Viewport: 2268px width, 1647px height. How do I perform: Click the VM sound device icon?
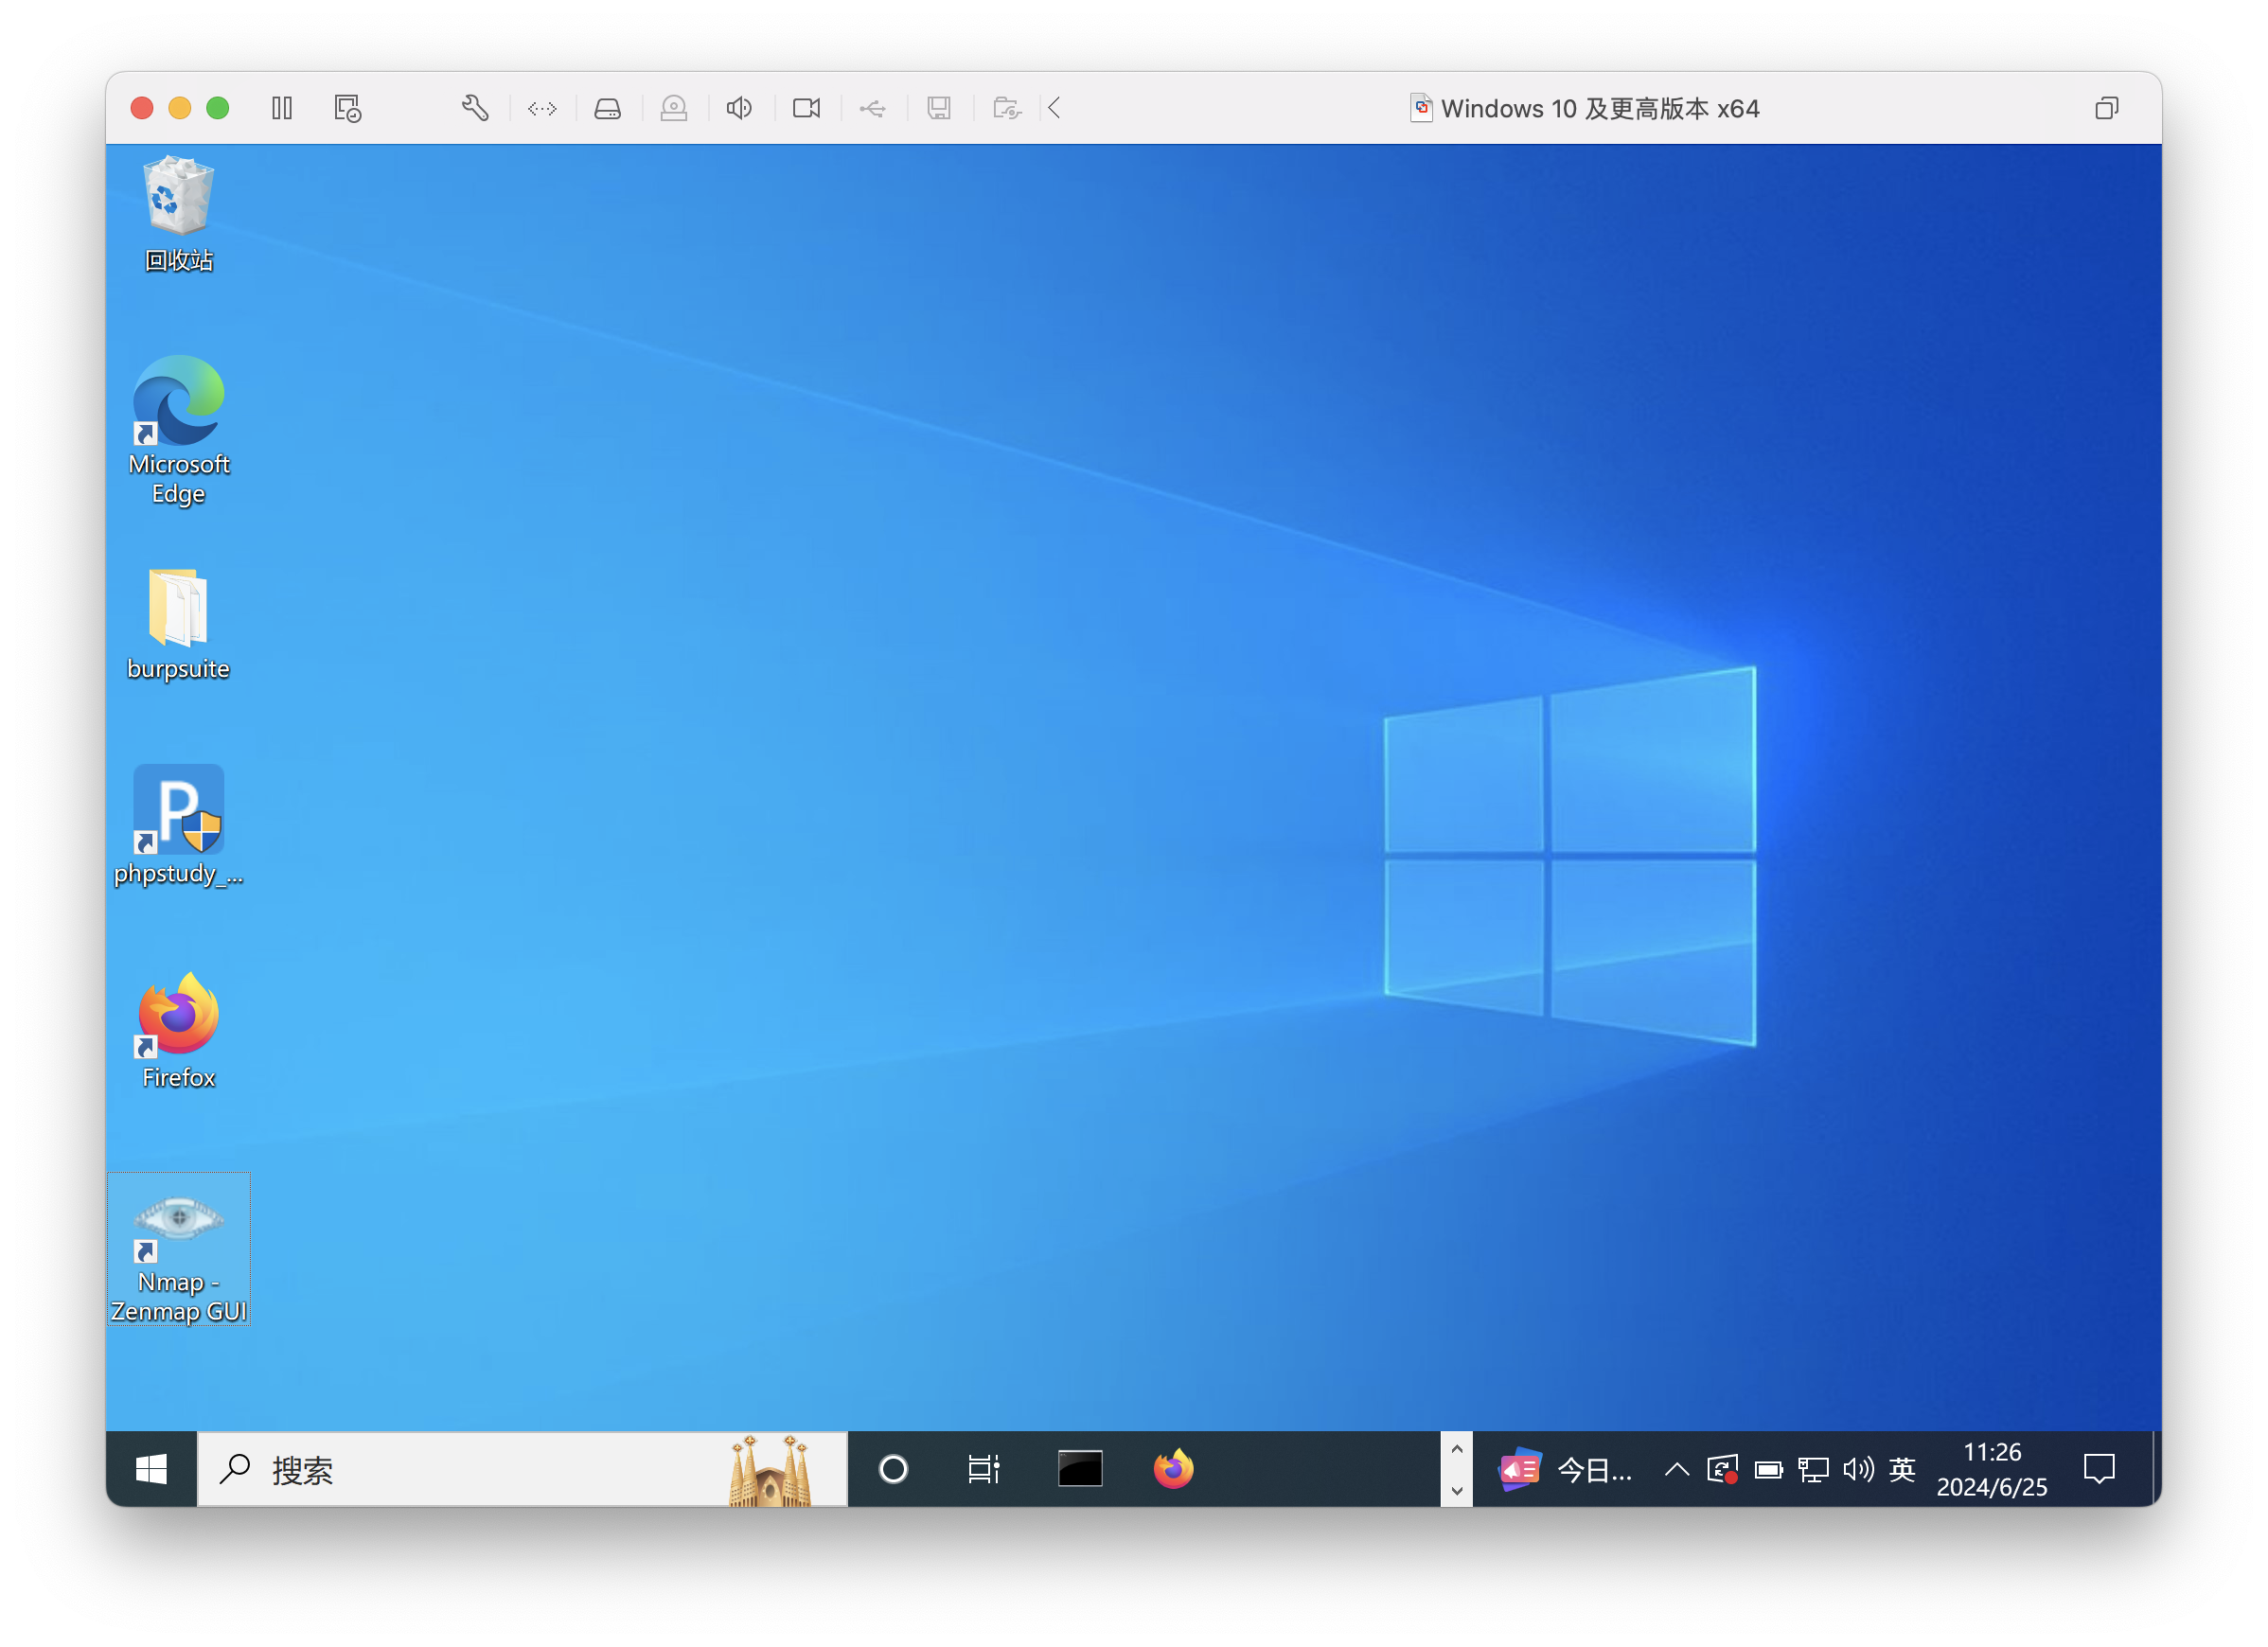(739, 108)
